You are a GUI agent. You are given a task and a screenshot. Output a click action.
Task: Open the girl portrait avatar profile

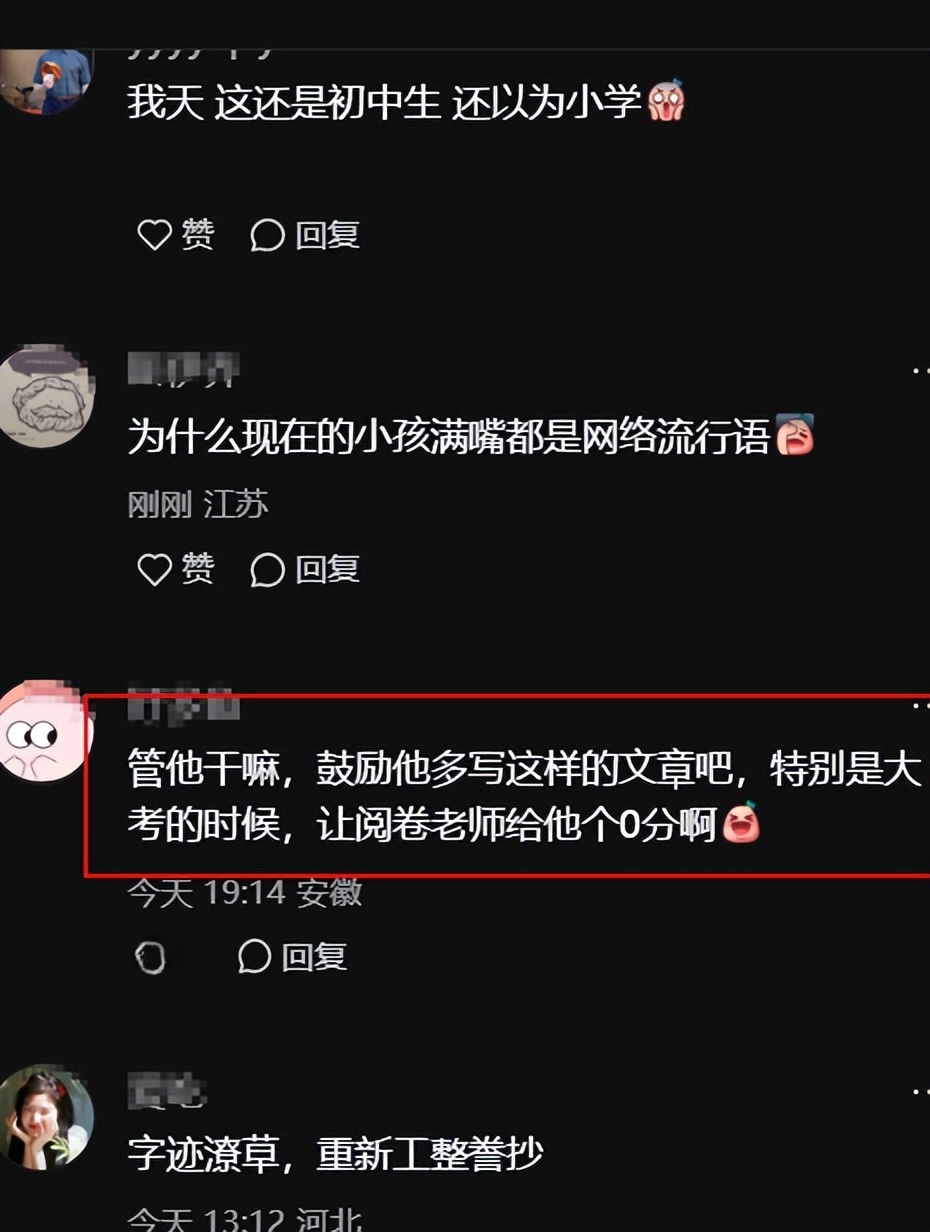coord(45,1116)
